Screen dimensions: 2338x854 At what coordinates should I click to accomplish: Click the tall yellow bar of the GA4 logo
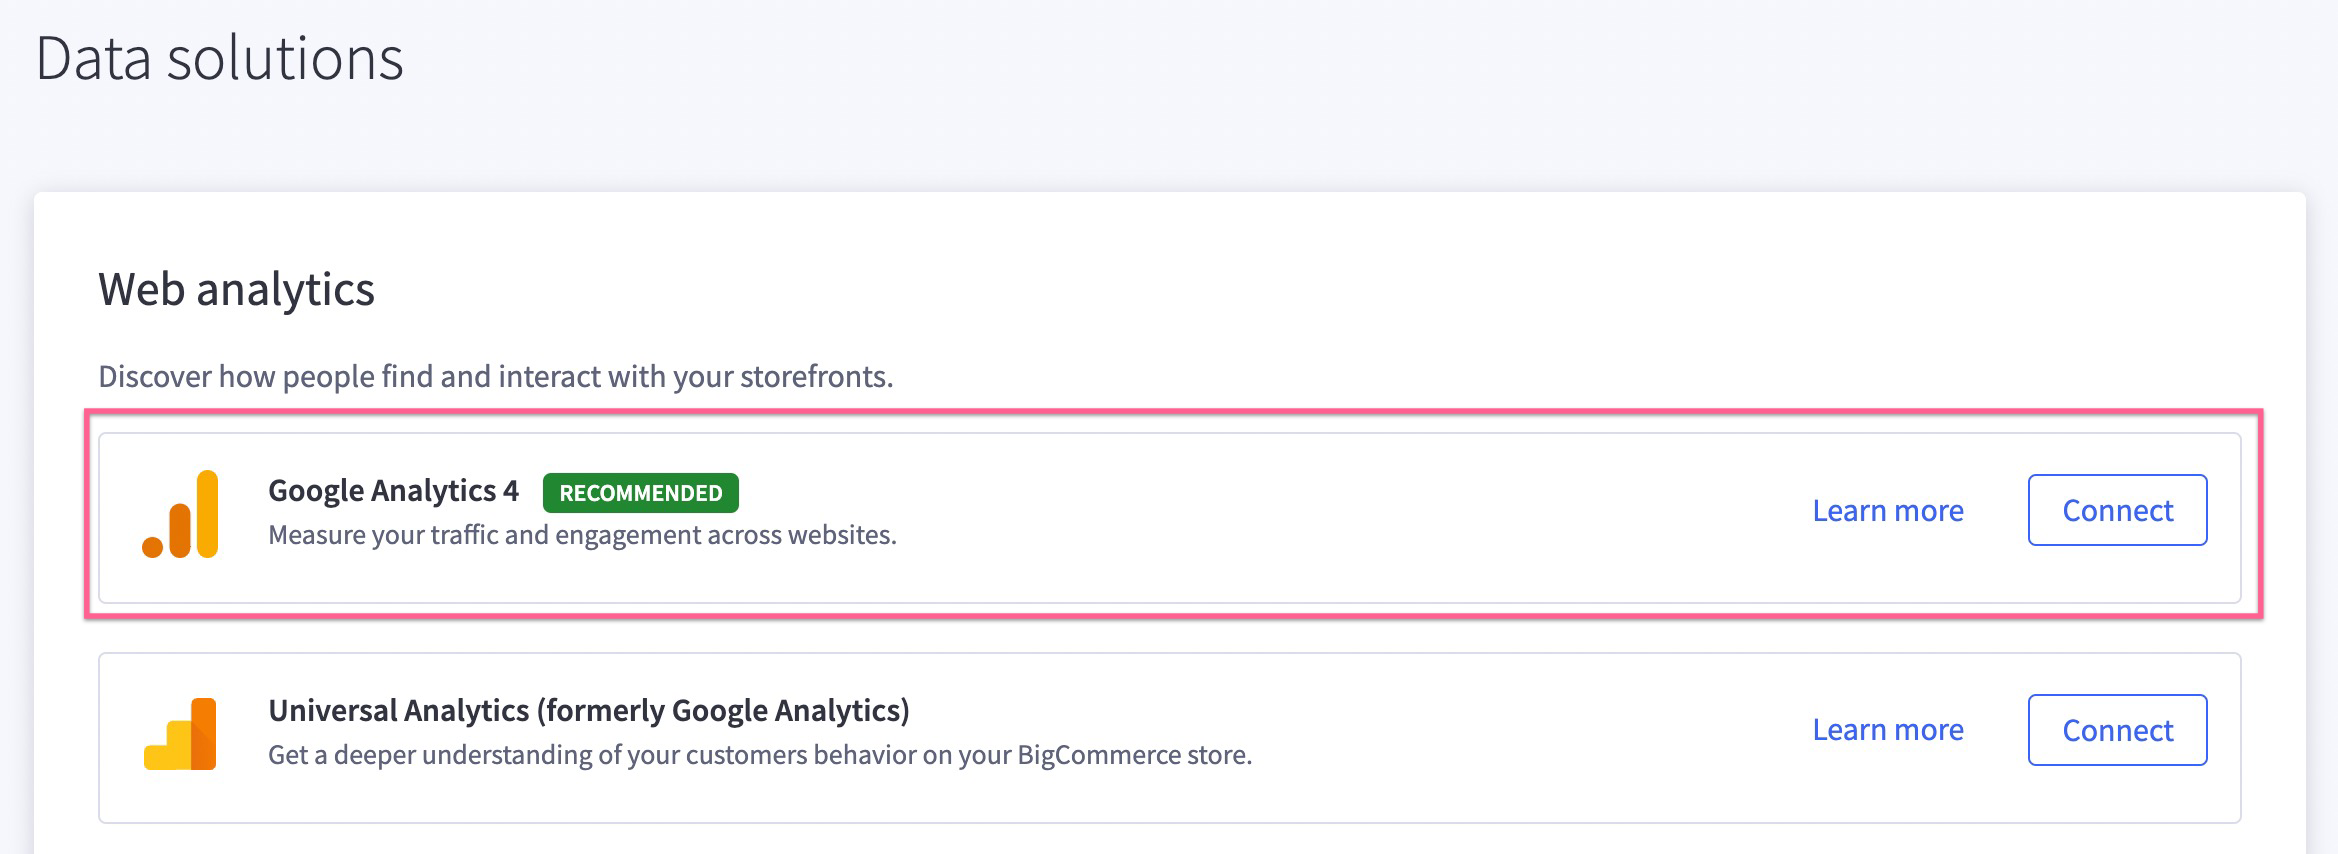point(207,512)
